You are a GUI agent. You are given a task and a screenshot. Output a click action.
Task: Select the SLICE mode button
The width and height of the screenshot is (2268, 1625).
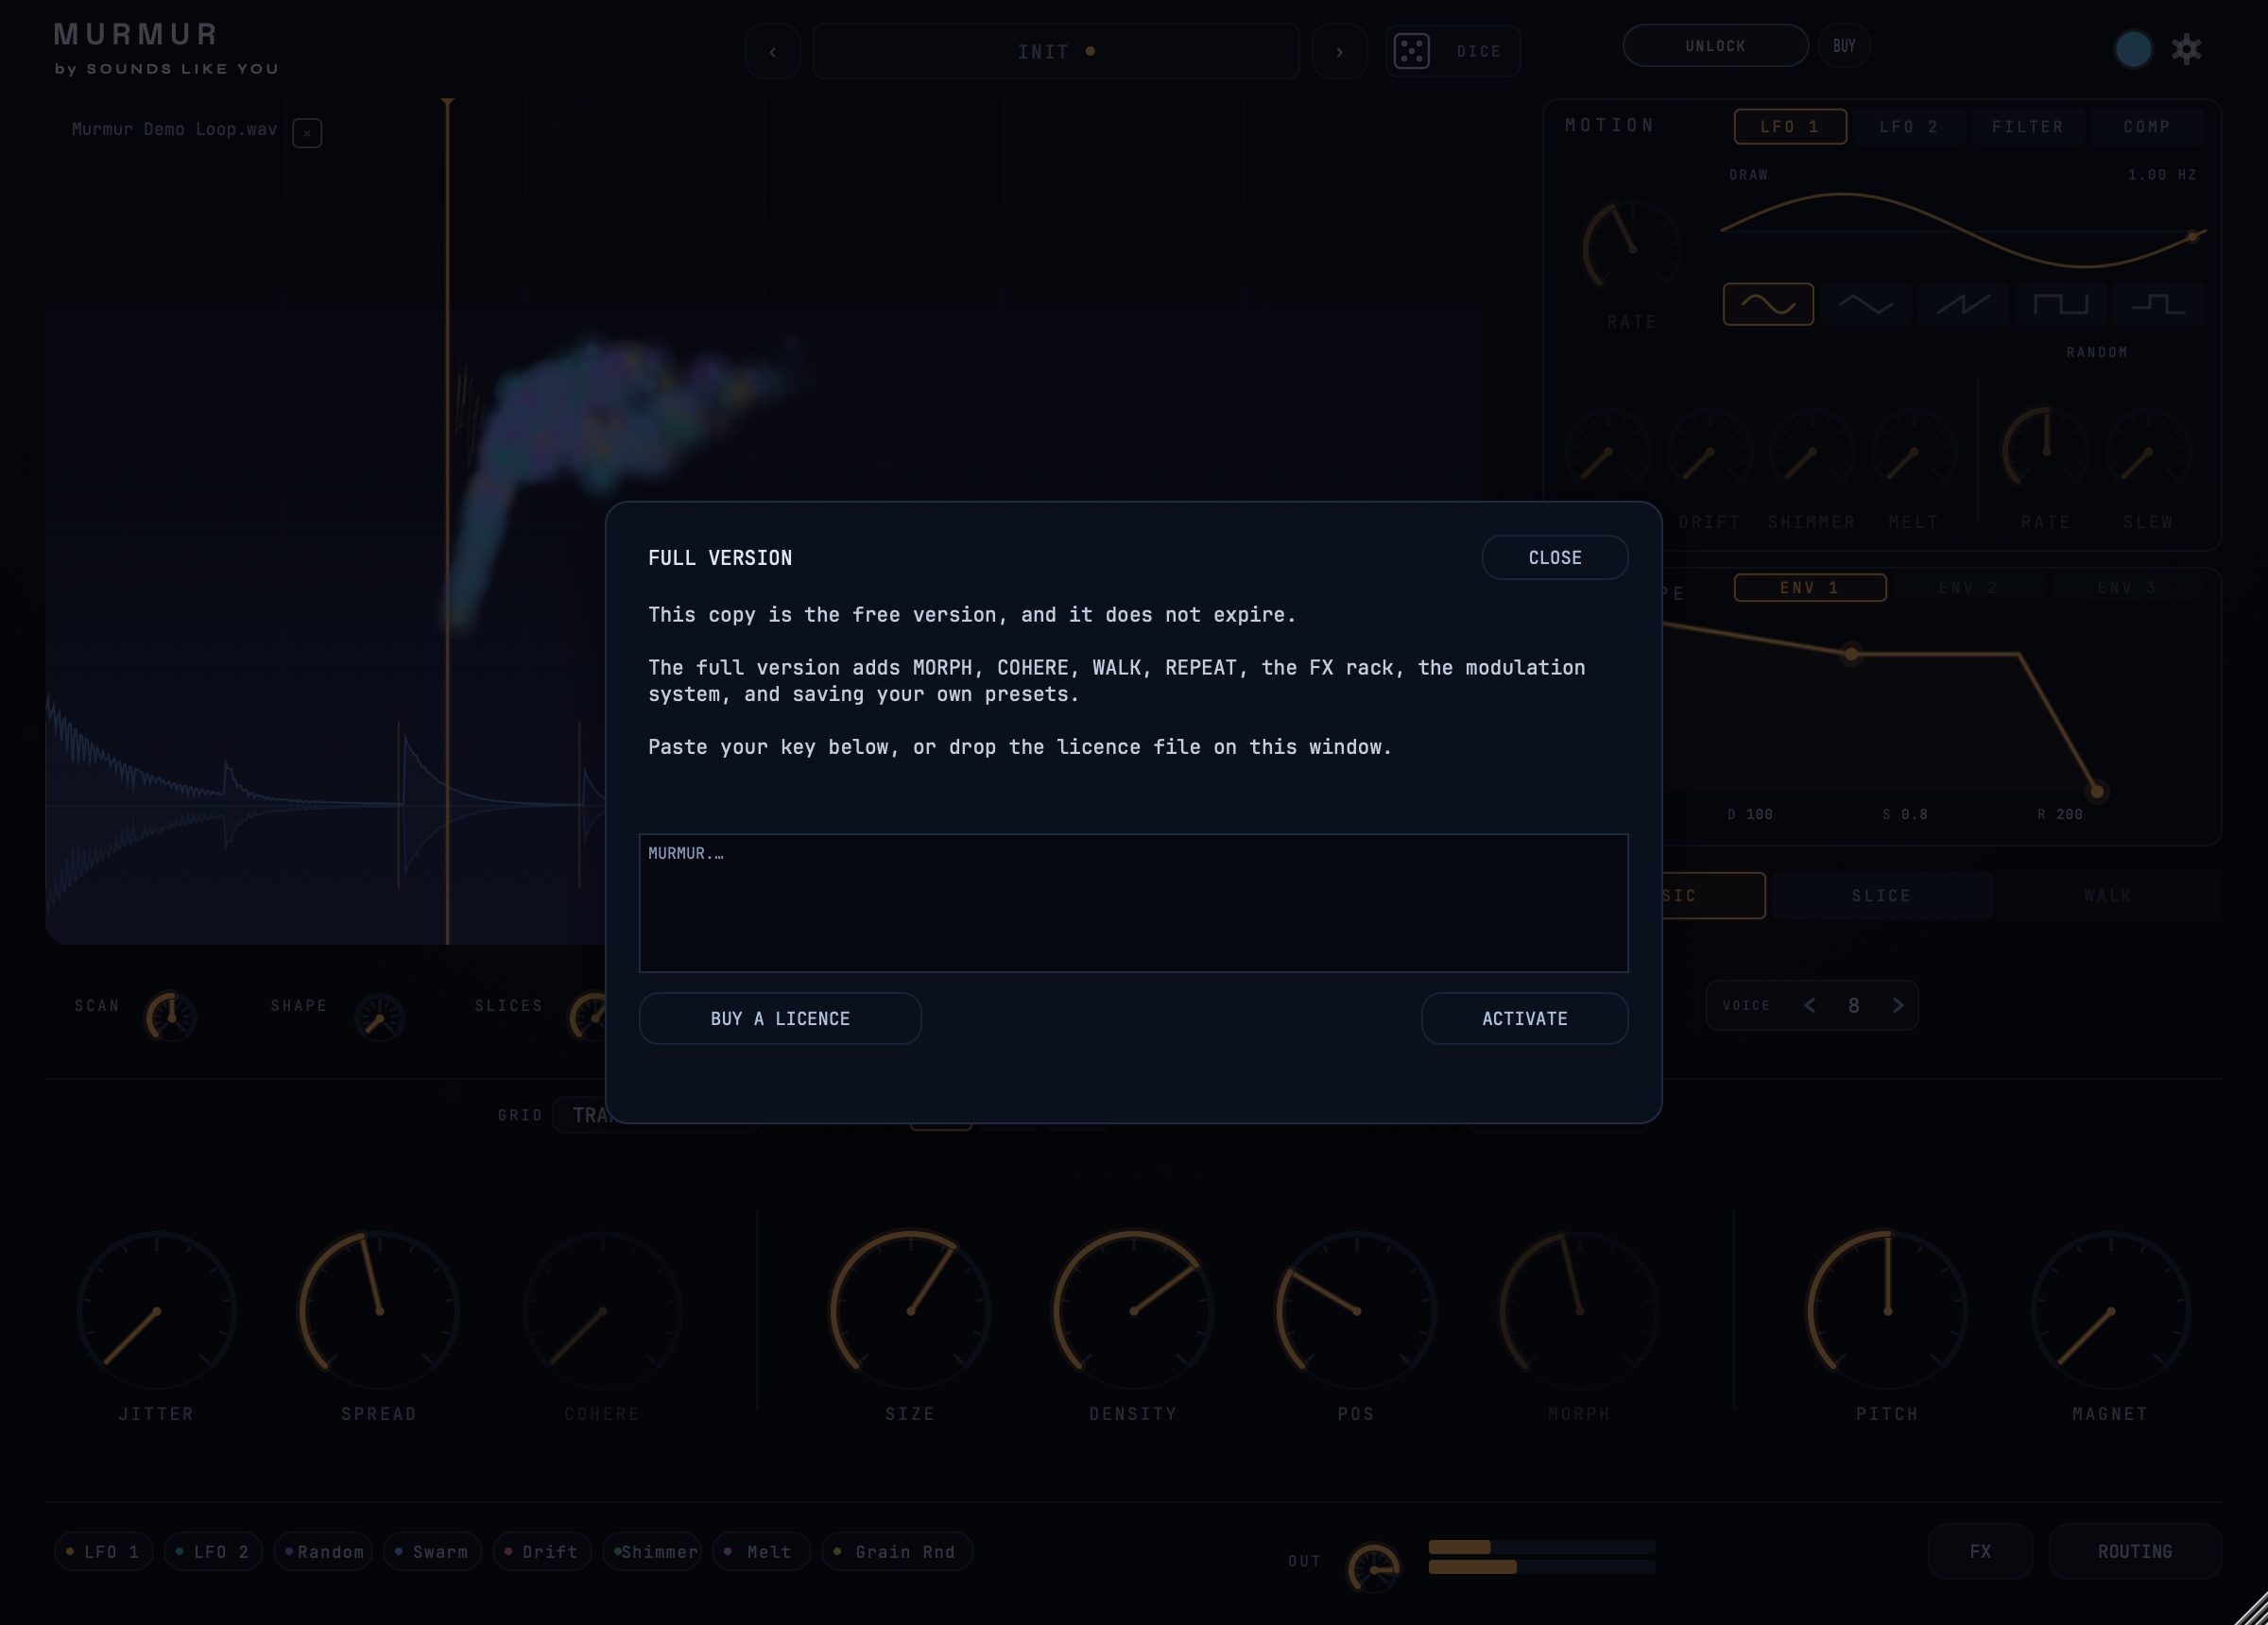(1881, 896)
